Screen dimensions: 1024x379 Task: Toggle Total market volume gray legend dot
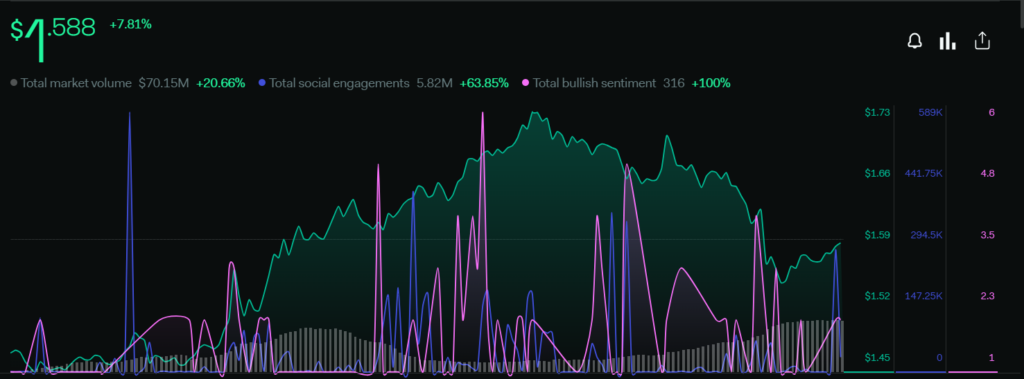[14, 83]
